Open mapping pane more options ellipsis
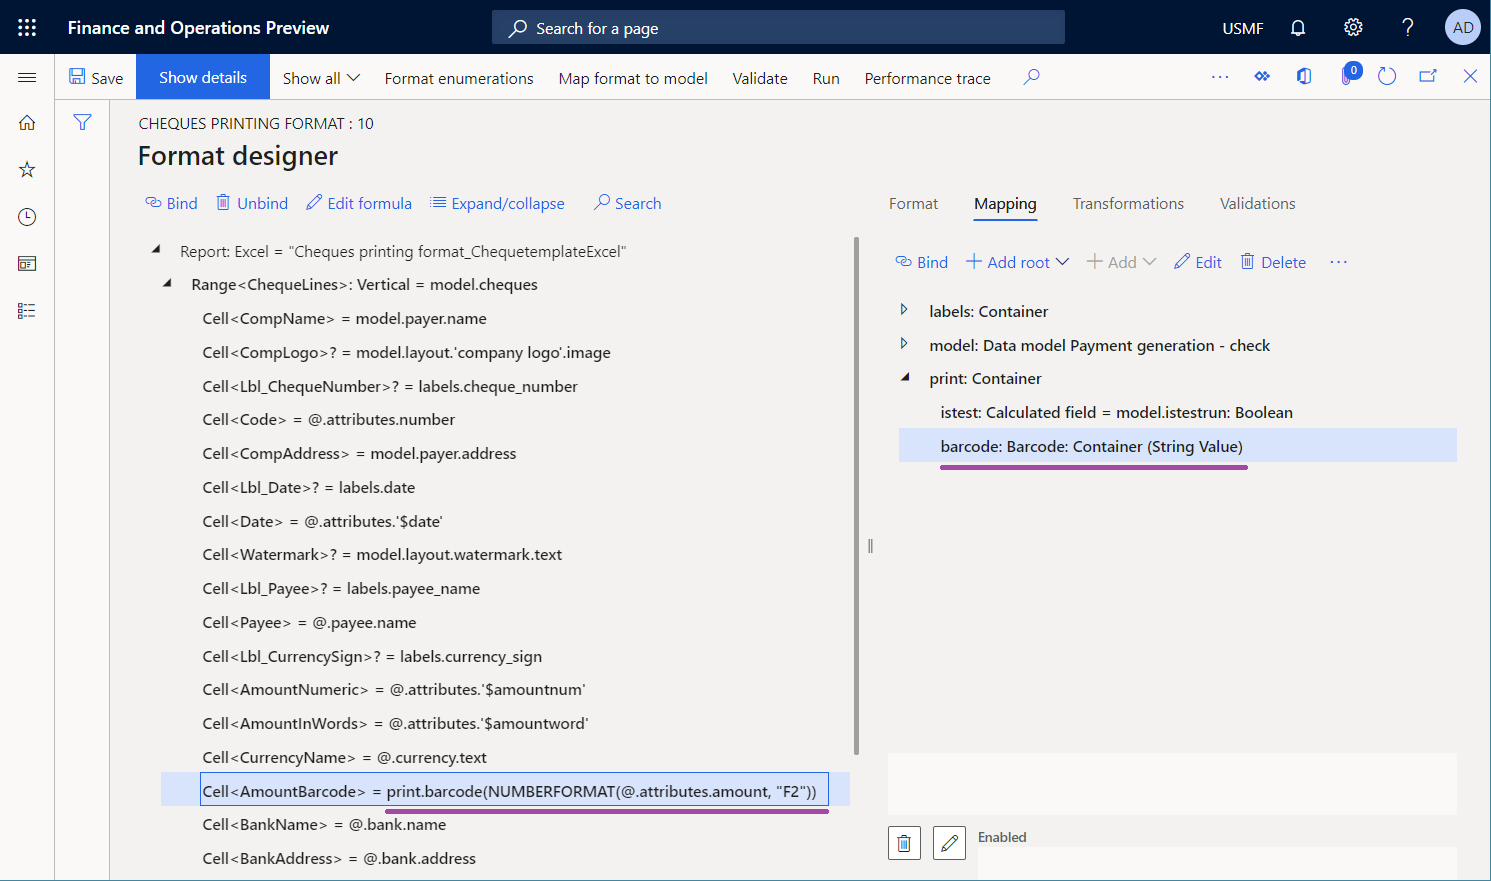The image size is (1491, 881). point(1339,262)
